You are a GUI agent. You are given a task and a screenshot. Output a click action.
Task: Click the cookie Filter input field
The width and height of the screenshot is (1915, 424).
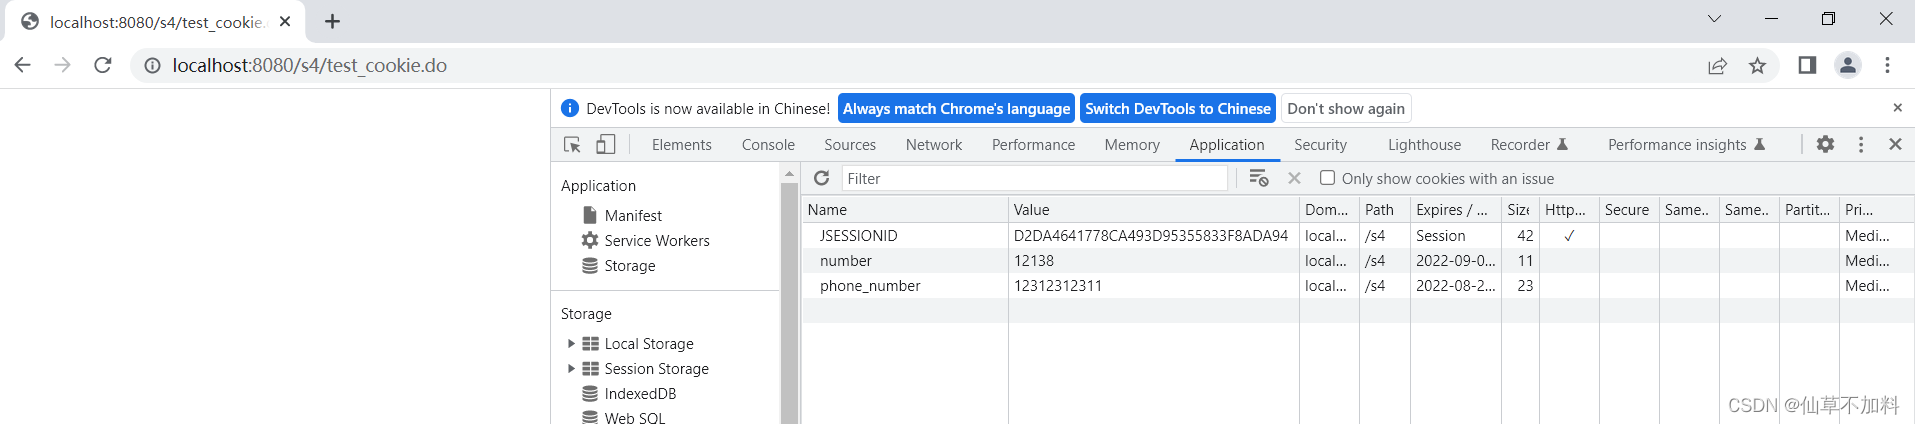1034,178
